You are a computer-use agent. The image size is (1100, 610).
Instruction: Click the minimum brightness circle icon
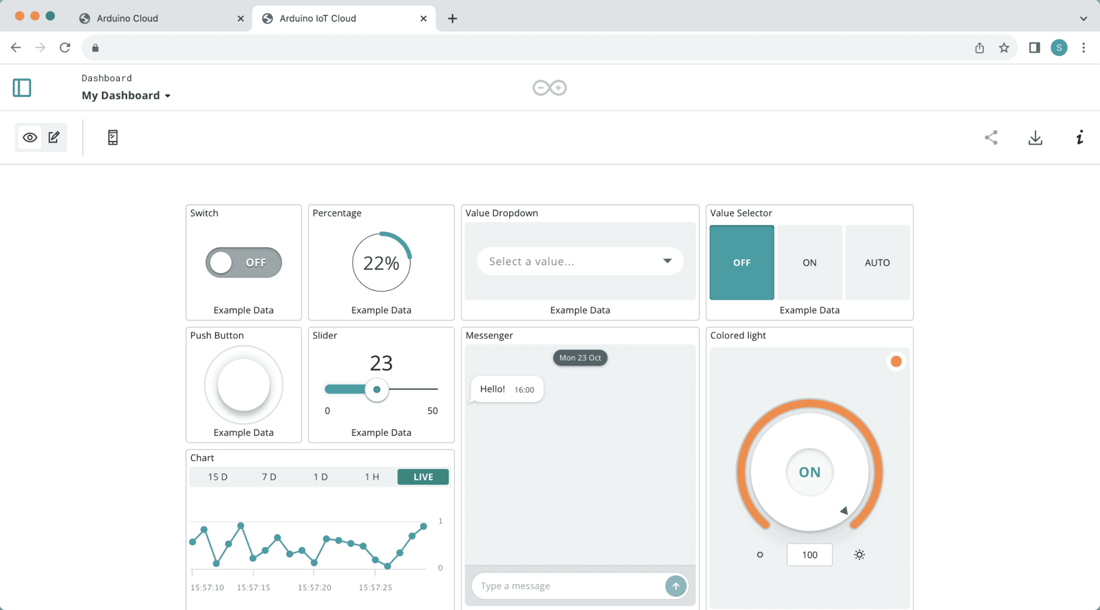coord(760,555)
